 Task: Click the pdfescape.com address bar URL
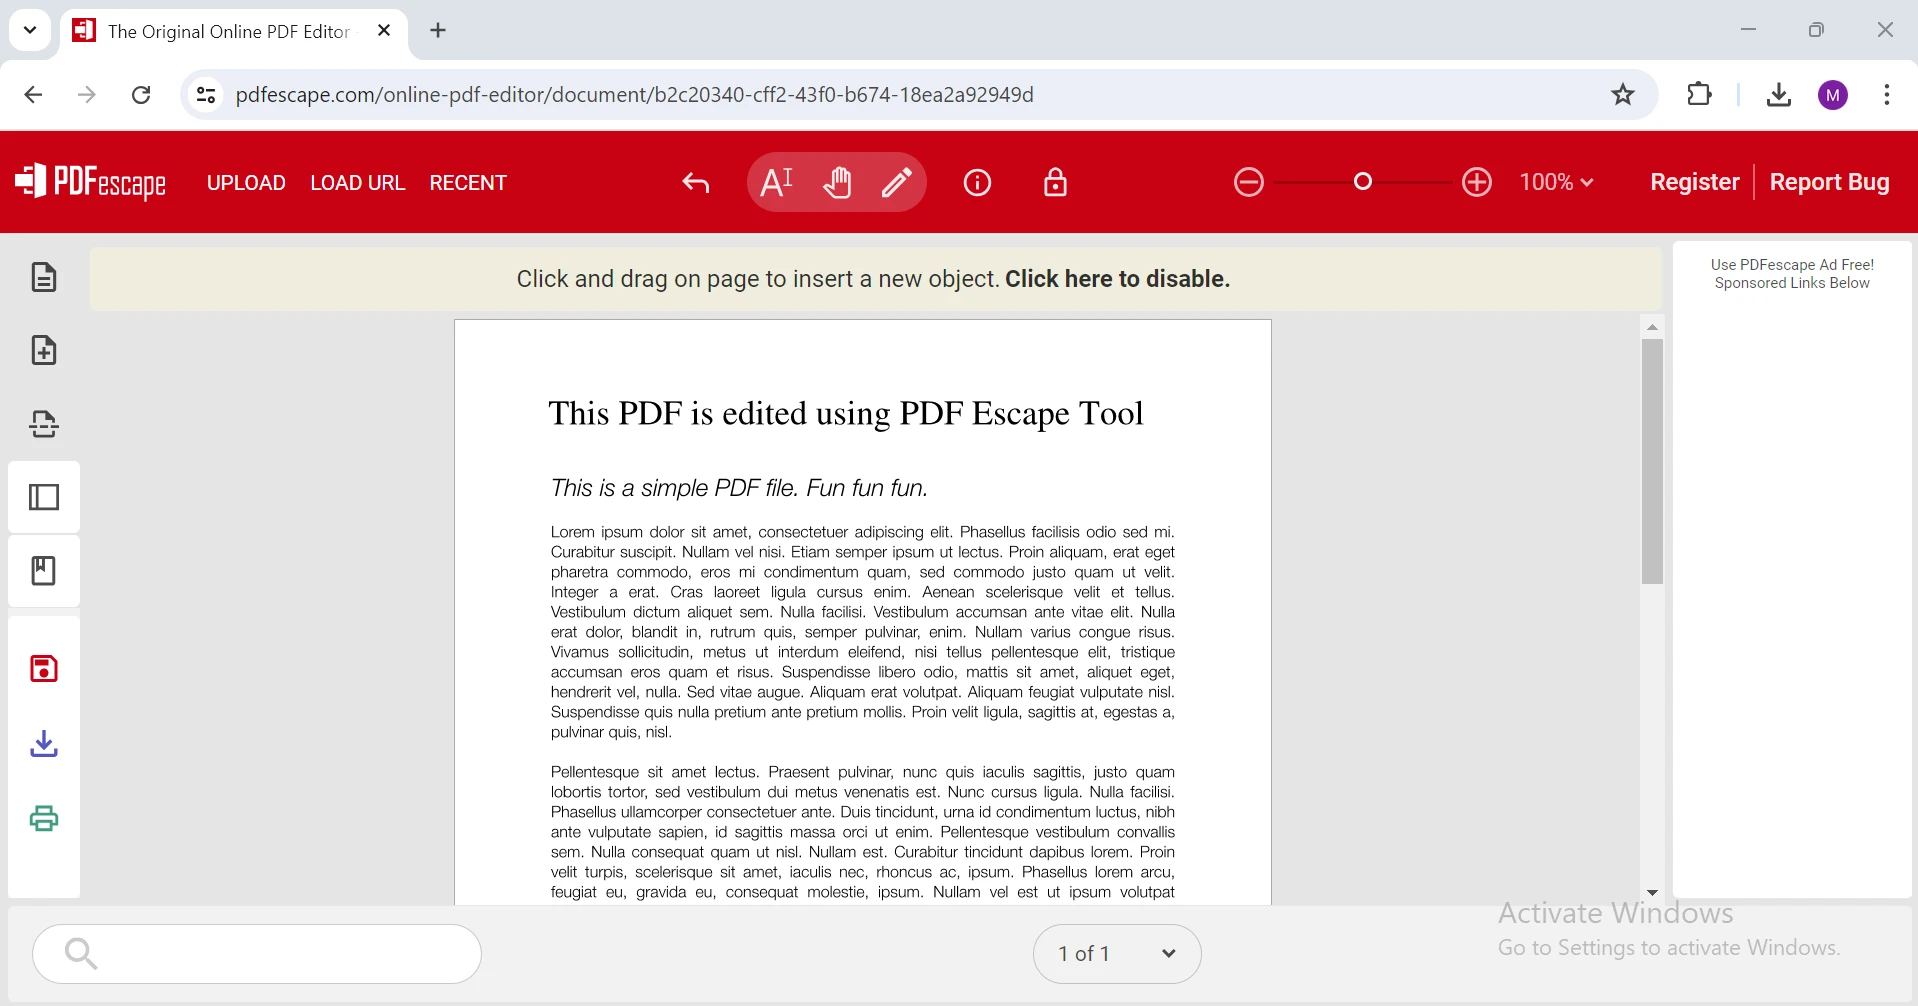pyautogui.click(x=635, y=95)
